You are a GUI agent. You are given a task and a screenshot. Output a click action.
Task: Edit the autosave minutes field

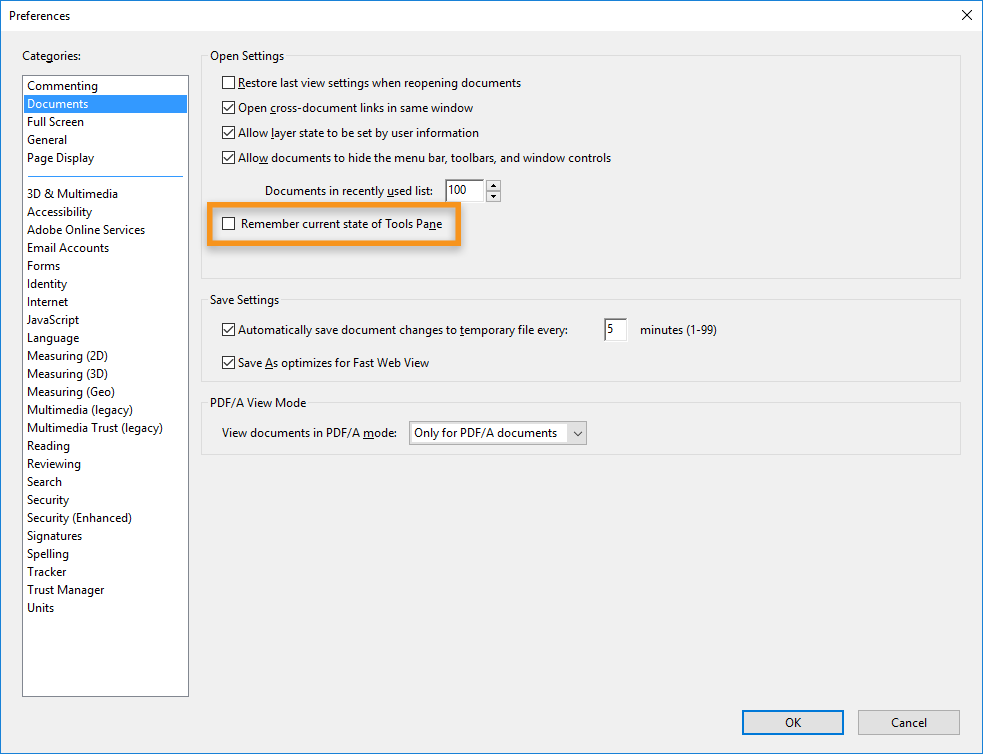(x=614, y=328)
